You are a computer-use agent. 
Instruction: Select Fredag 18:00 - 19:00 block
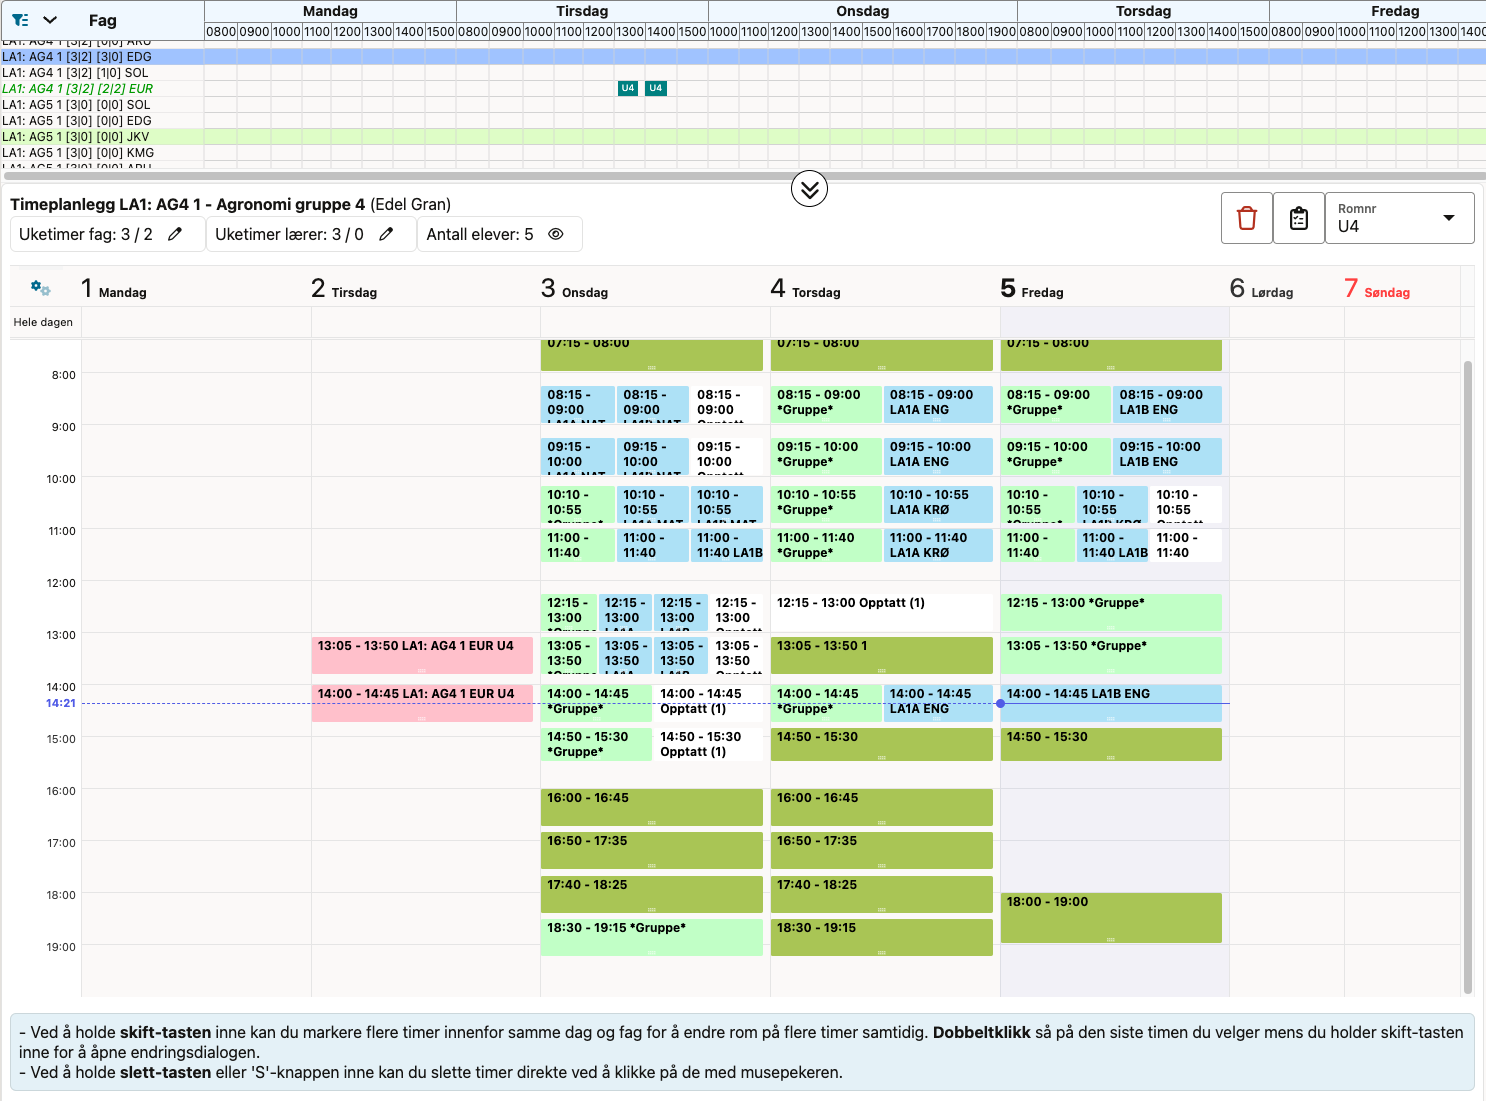point(1111,918)
